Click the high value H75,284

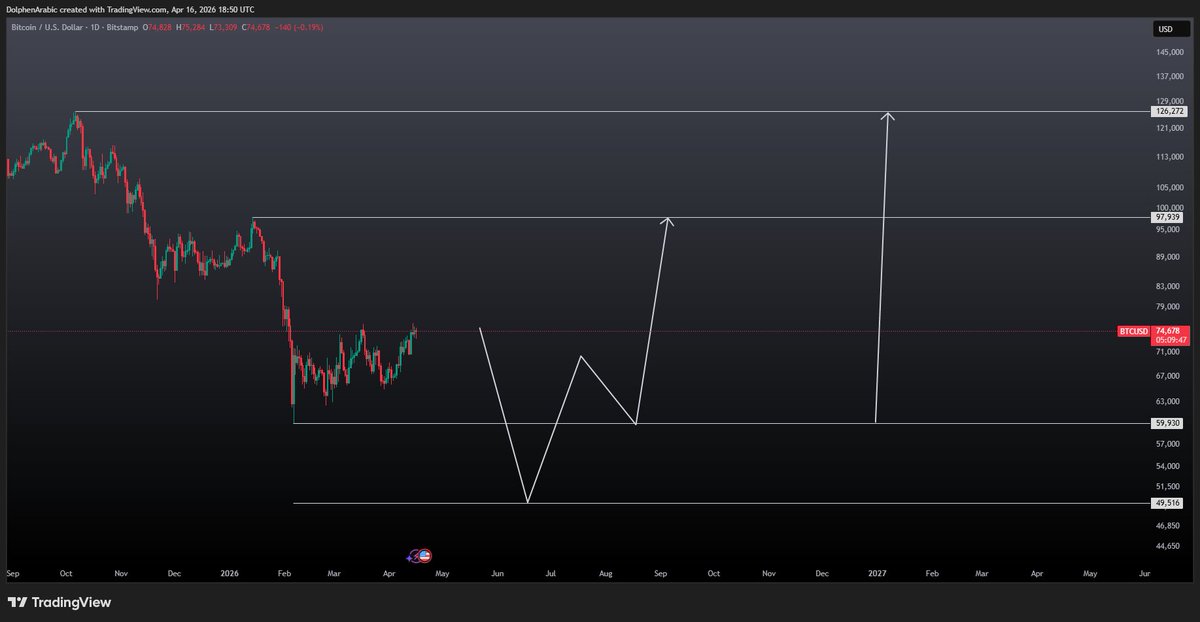coord(189,27)
